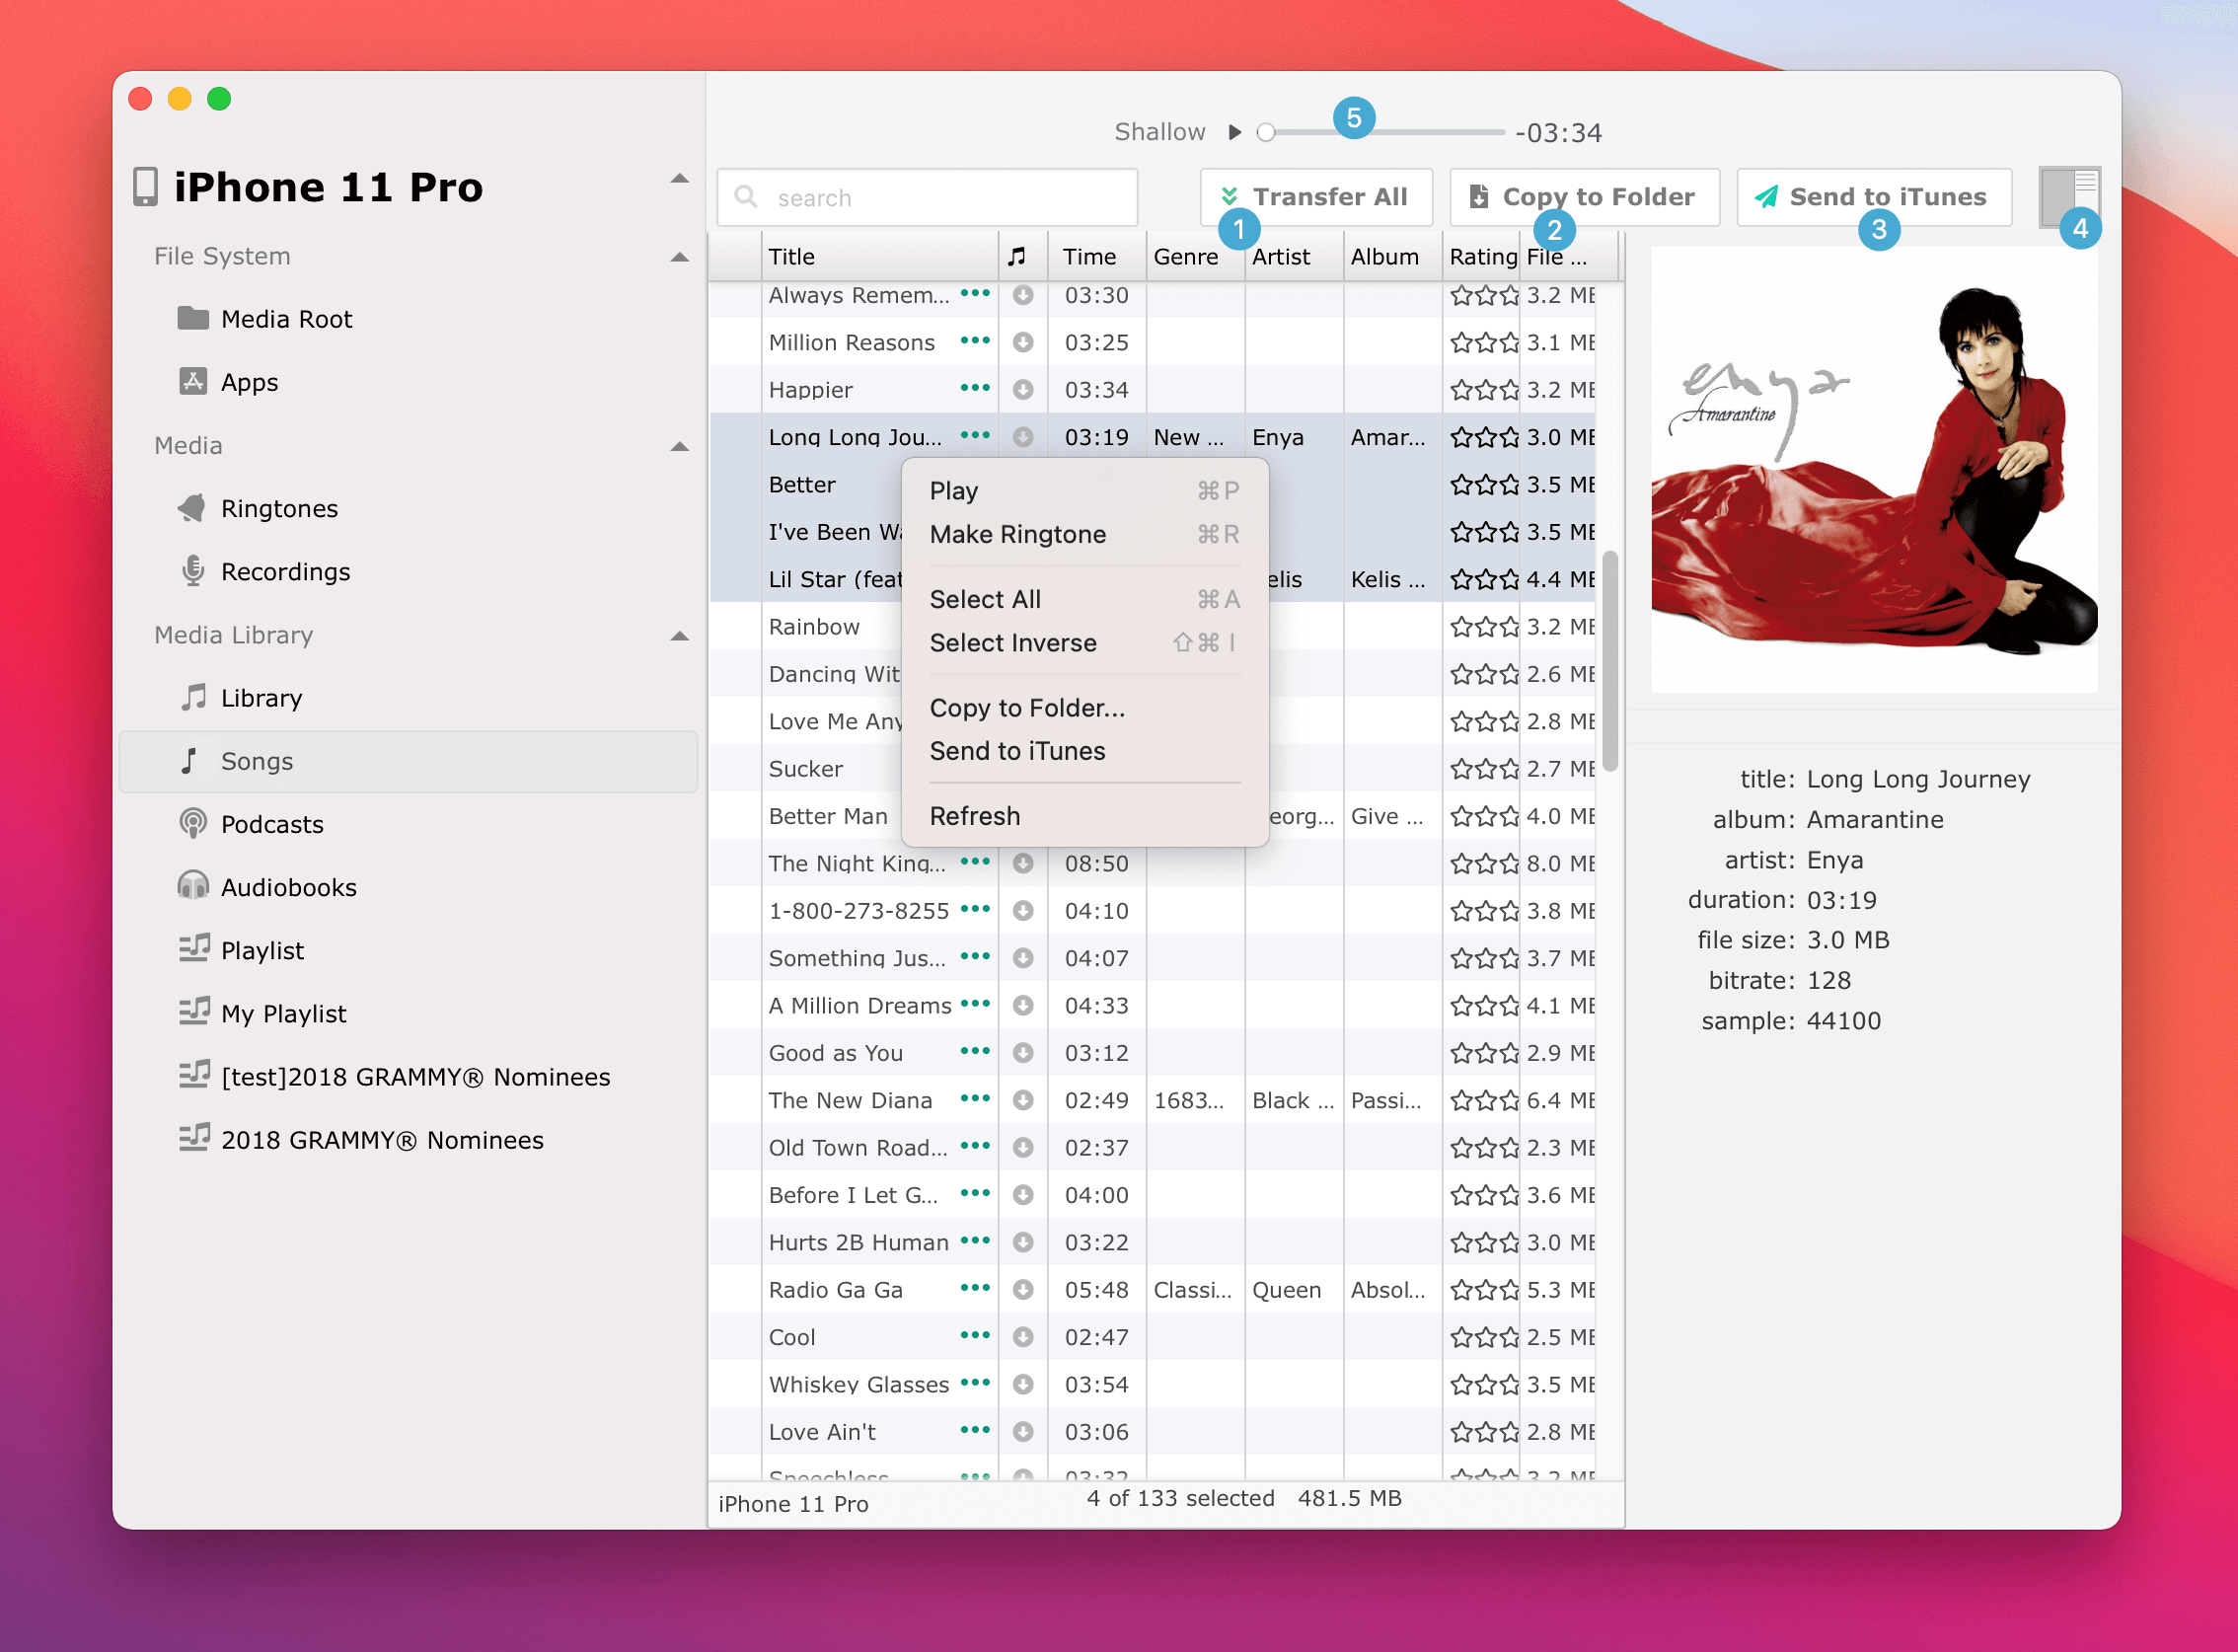Play the Shallow track

1235,132
